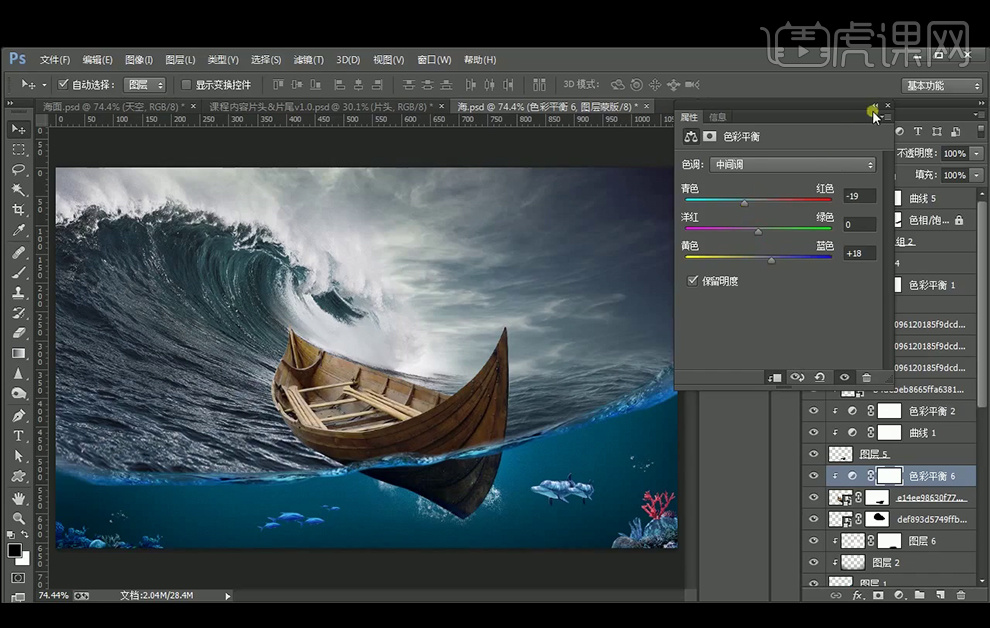The image size is (990, 628).
Task: Switch to the 信息 tab
Action: pos(717,117)
